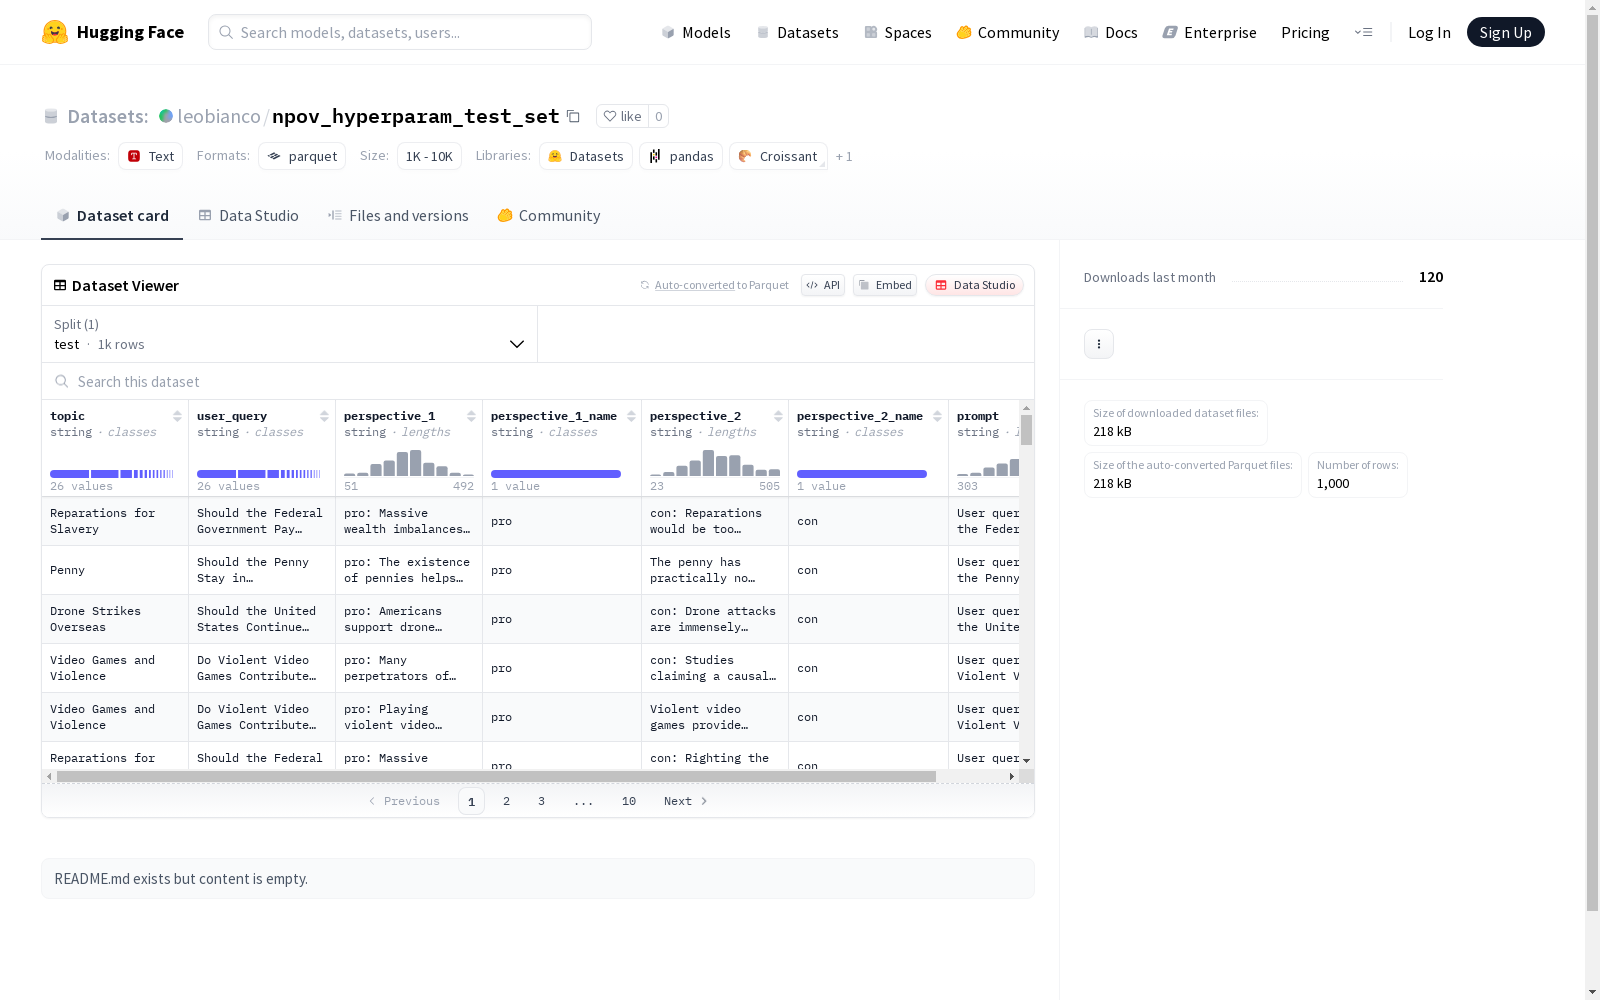The width and height of the screenshot is (1600, 1000).
Task: Click the Search this dataset field
Action: coord(538,382)
